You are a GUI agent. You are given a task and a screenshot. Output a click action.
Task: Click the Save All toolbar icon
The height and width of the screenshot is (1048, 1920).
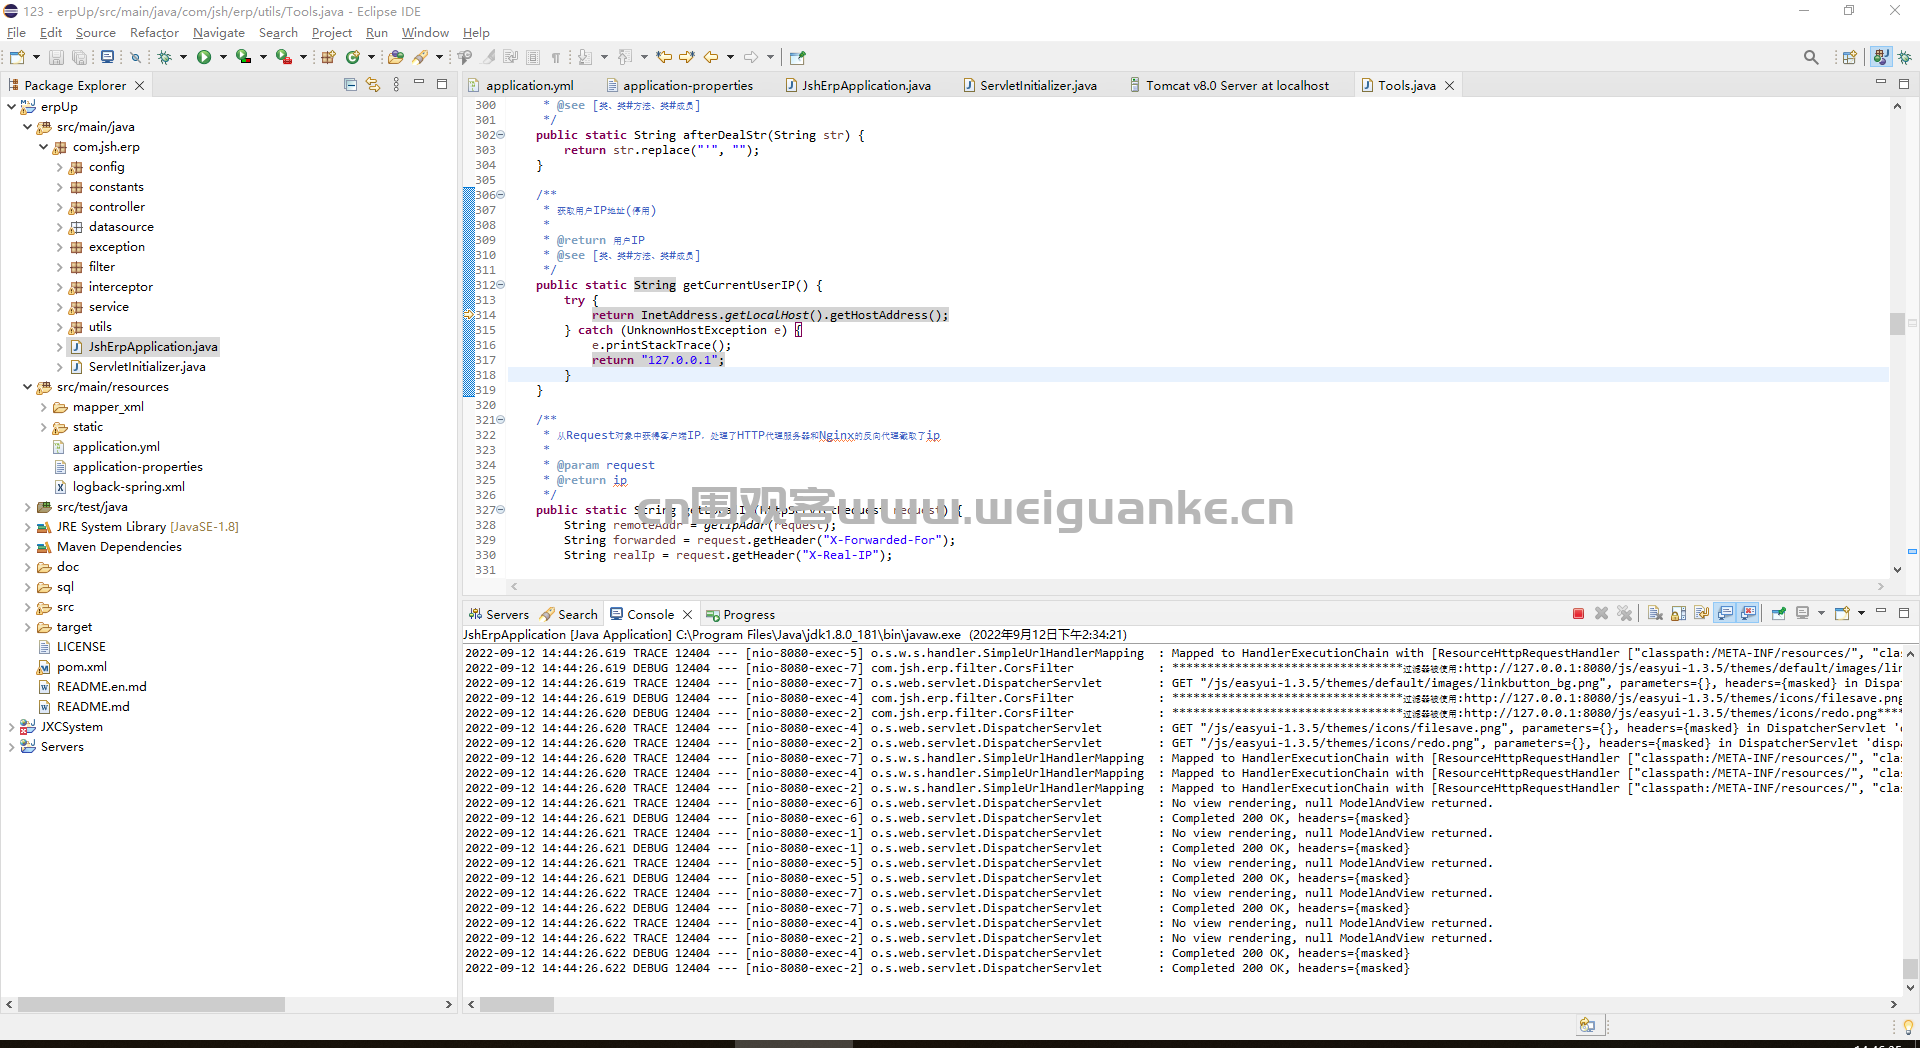tap(79, 57)
